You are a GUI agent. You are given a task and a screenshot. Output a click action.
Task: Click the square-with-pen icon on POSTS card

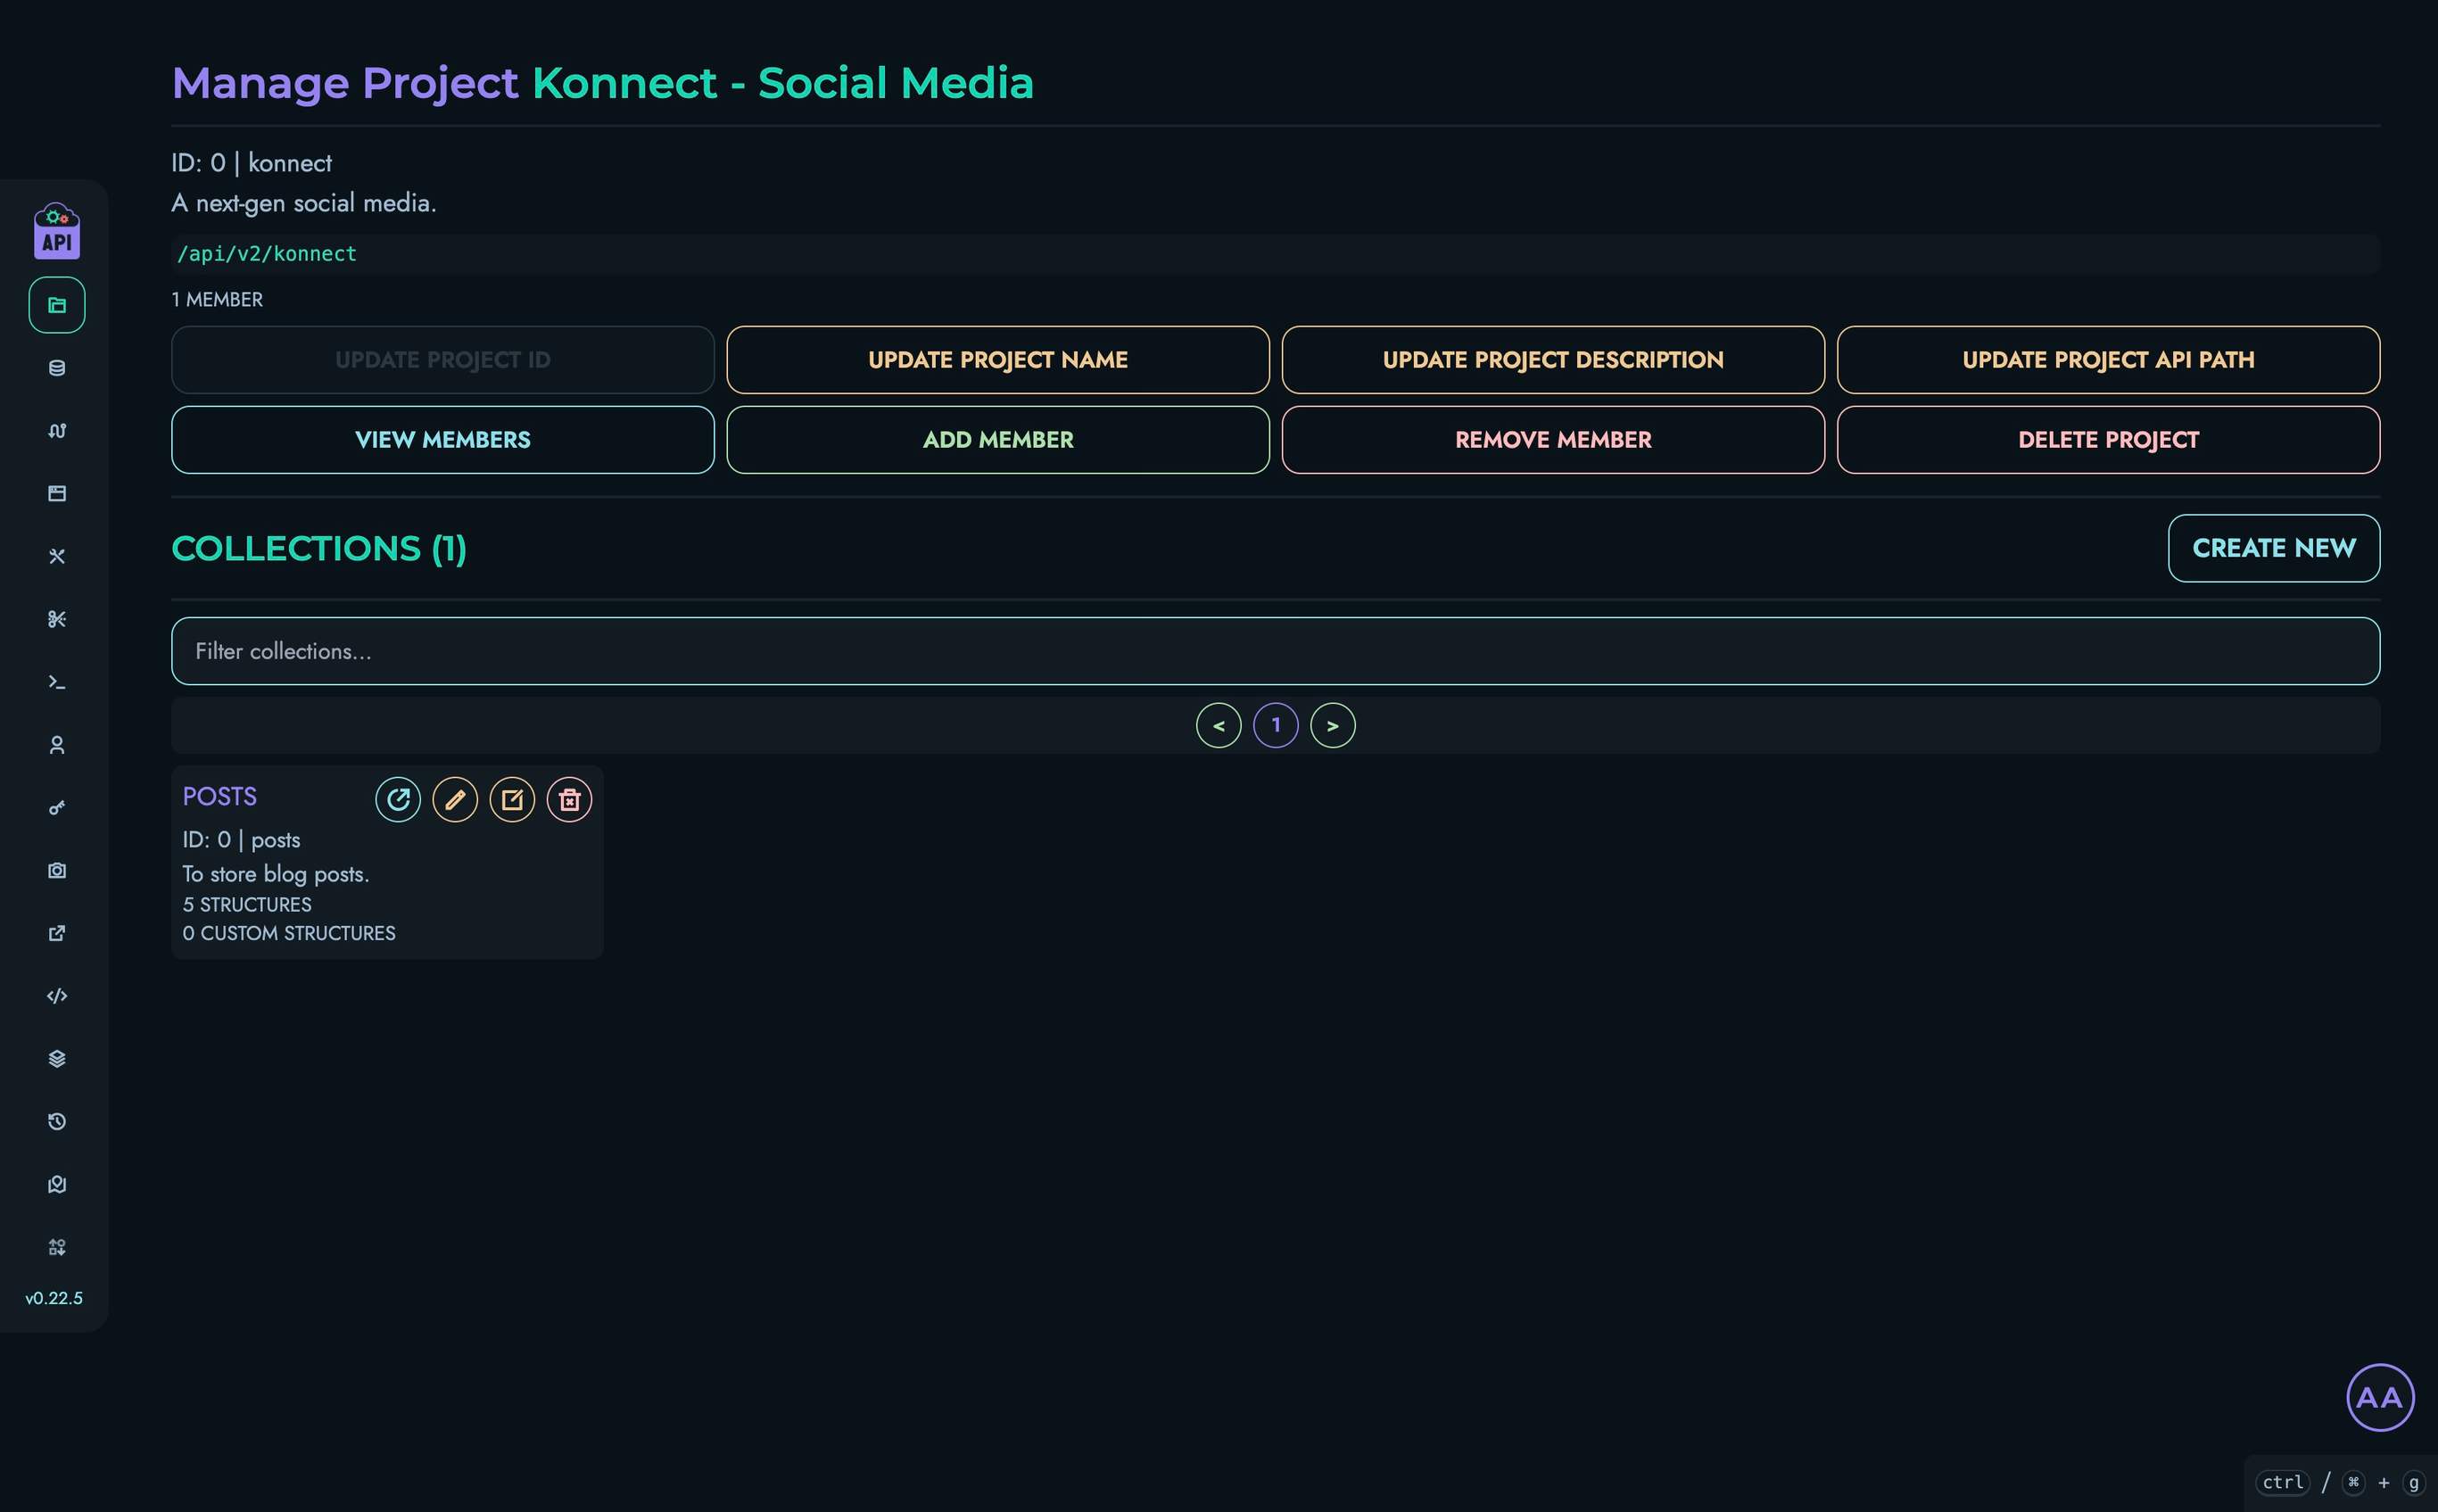tap(512, 799)
